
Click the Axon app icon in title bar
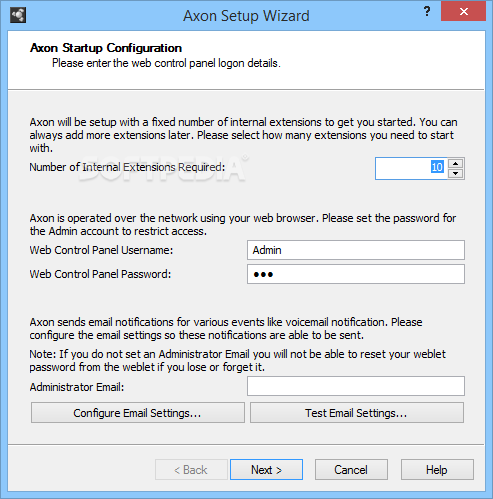[18, 15]
